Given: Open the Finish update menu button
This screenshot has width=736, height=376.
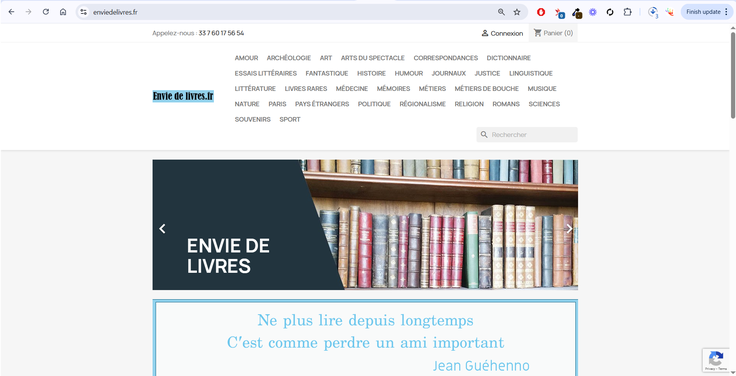Looking at the screenshot, I should [x=707, y=12].
